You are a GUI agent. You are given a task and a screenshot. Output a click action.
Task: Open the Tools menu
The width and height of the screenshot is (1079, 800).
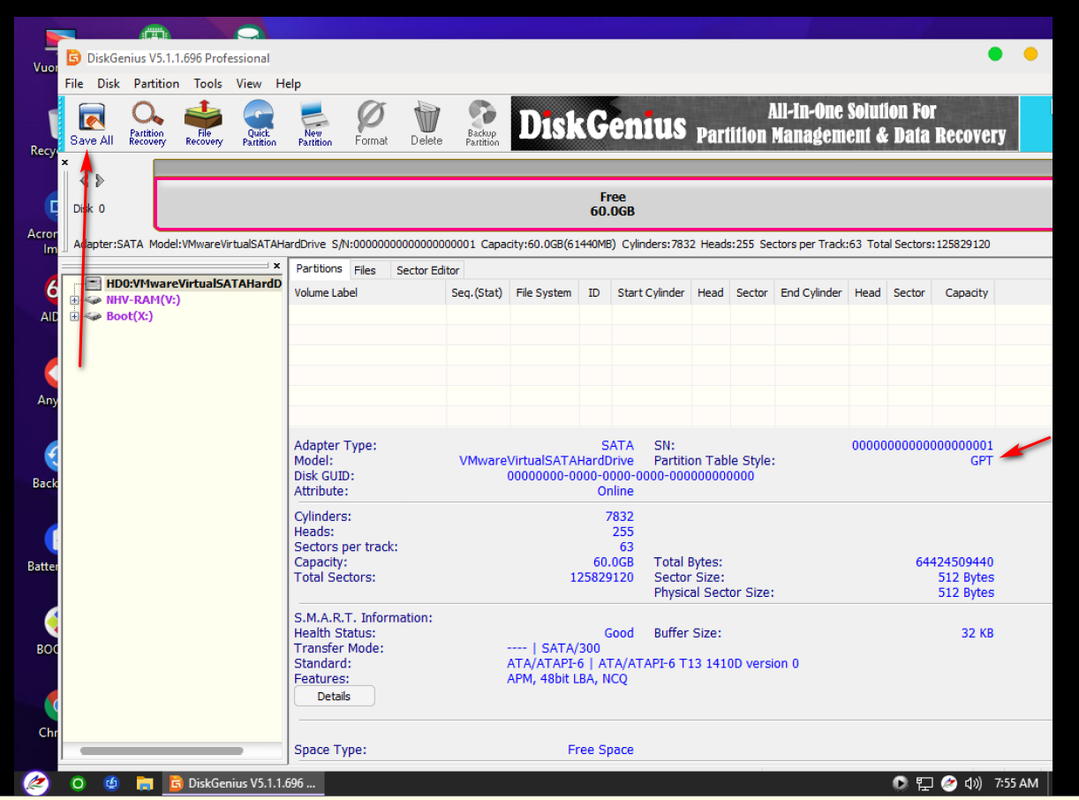point(207,83)
